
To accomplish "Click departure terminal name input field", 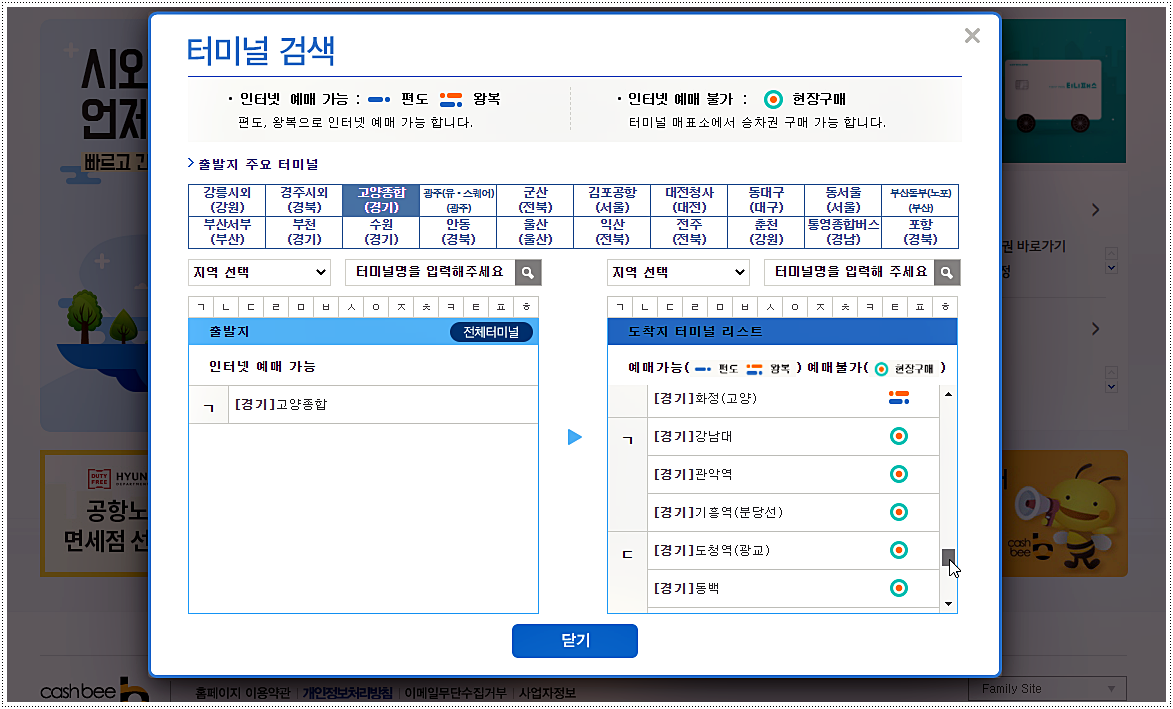I will coord(430,272).
